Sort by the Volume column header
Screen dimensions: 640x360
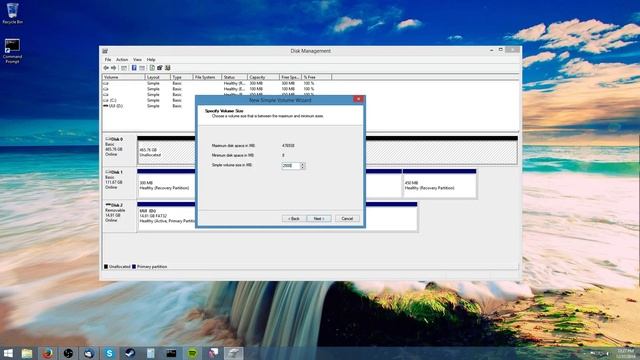123,77
